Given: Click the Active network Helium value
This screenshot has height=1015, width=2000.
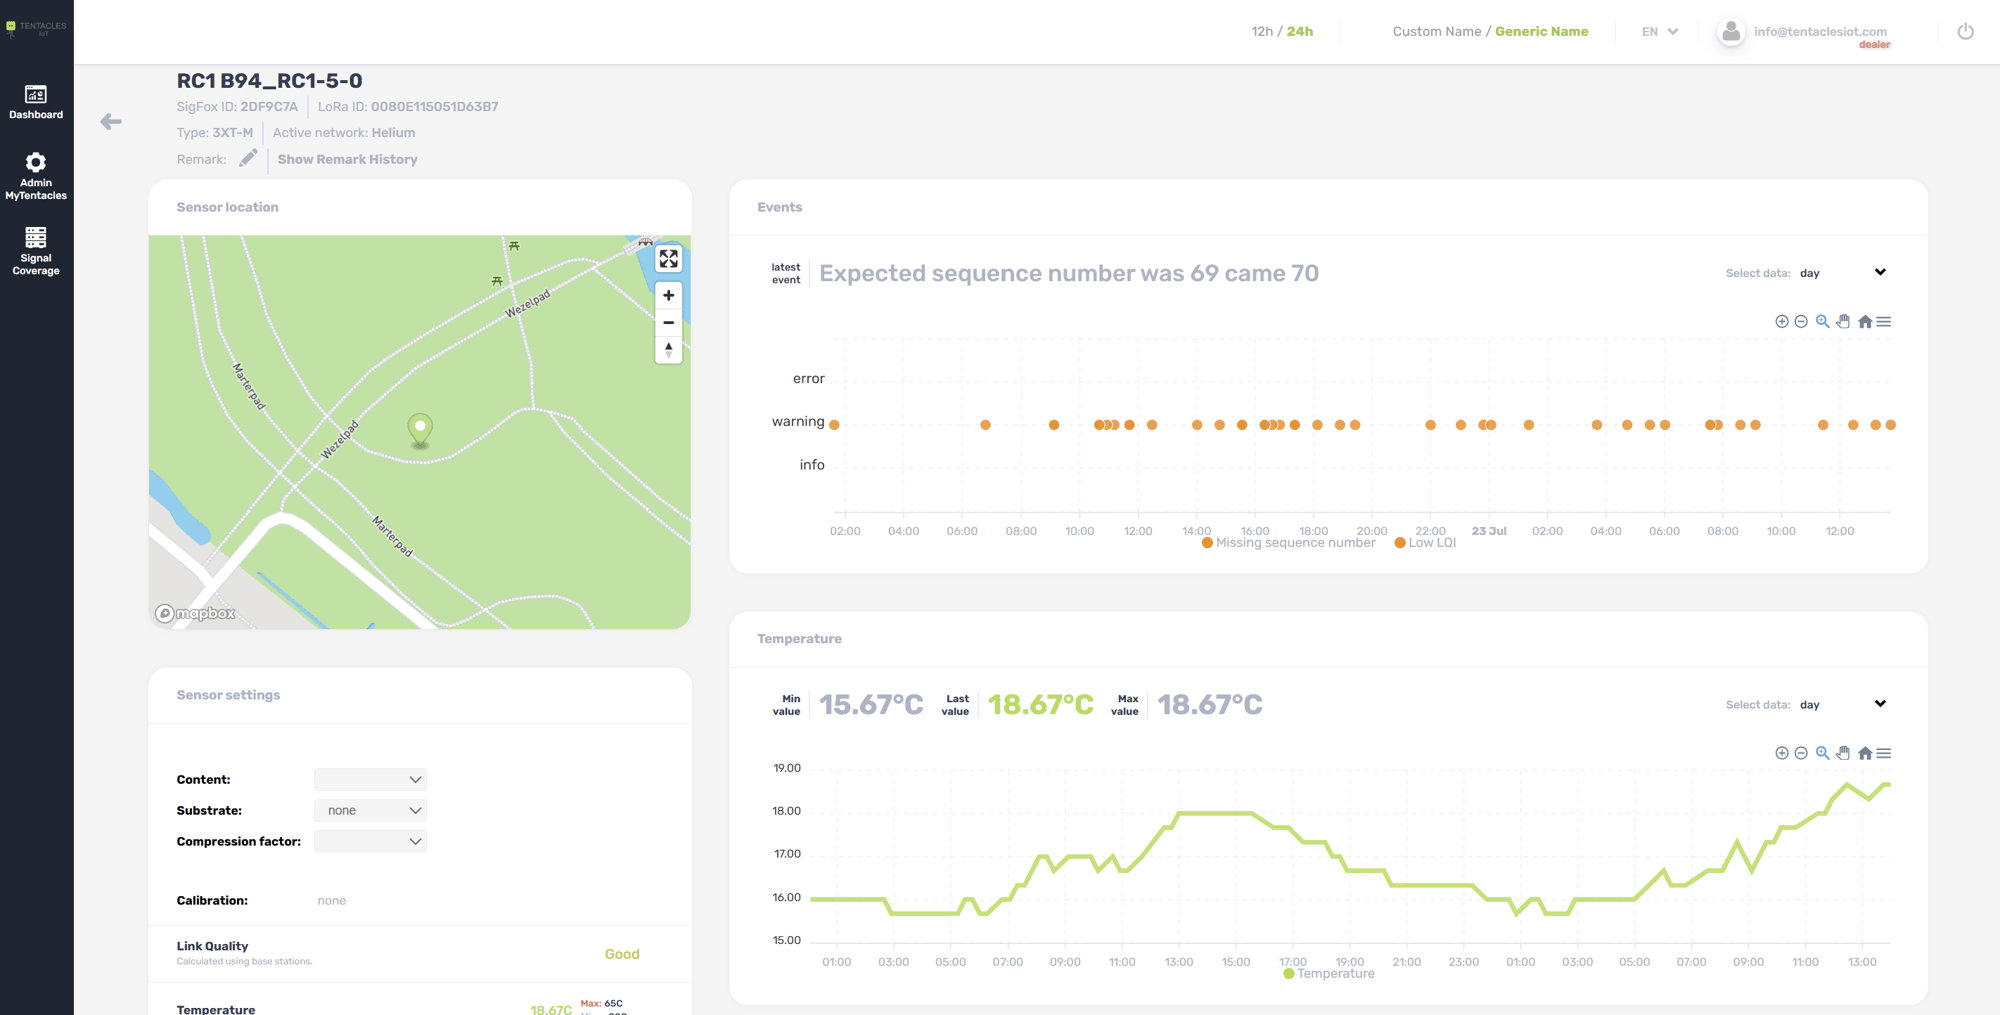Looking at the screenshot, I should pos(393,132).
